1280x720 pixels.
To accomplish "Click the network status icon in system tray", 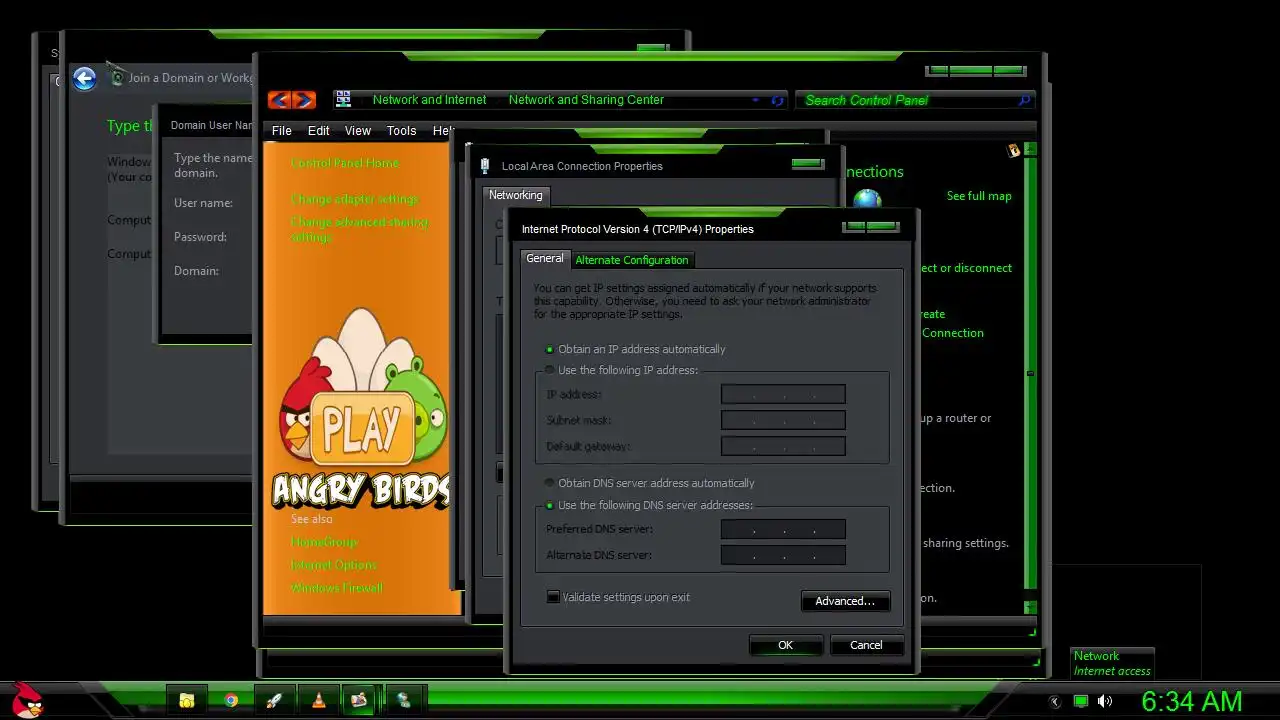I will tap(1080, 702).
